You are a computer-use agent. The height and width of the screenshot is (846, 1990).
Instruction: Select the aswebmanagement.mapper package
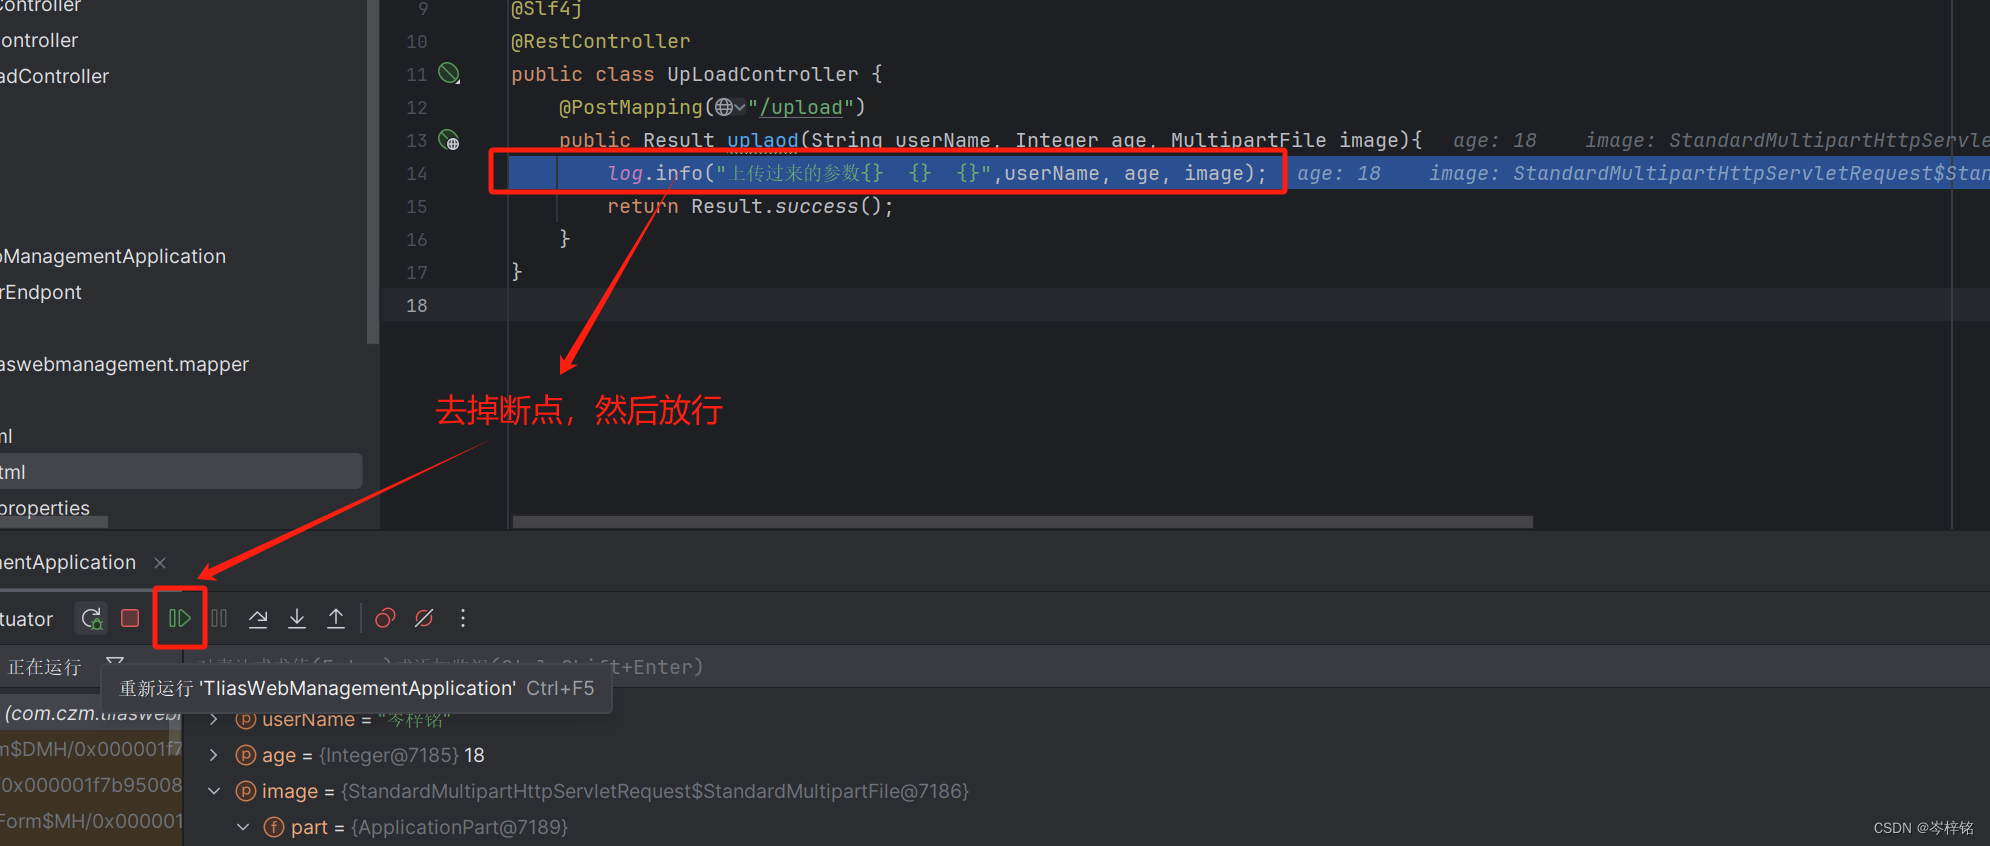124,364
